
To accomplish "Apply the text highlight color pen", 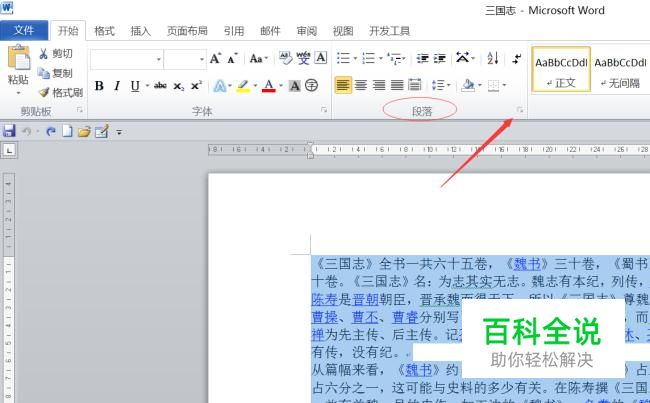I will point(243,86).
